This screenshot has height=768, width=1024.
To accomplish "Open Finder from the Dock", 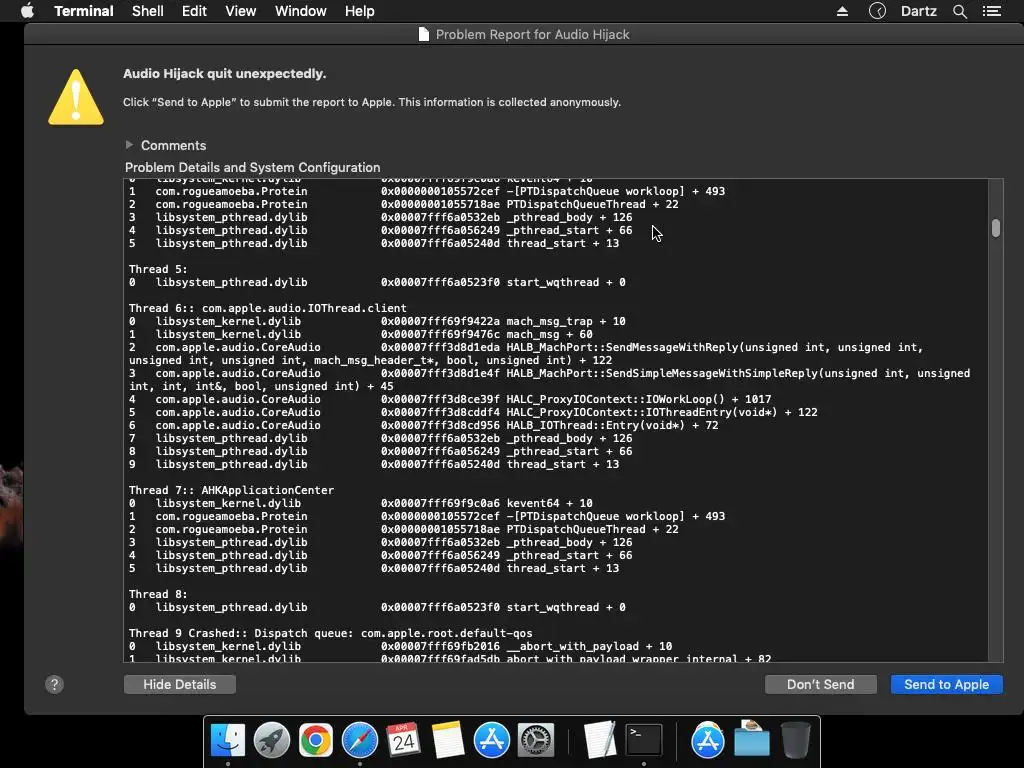I will point(228,741).
